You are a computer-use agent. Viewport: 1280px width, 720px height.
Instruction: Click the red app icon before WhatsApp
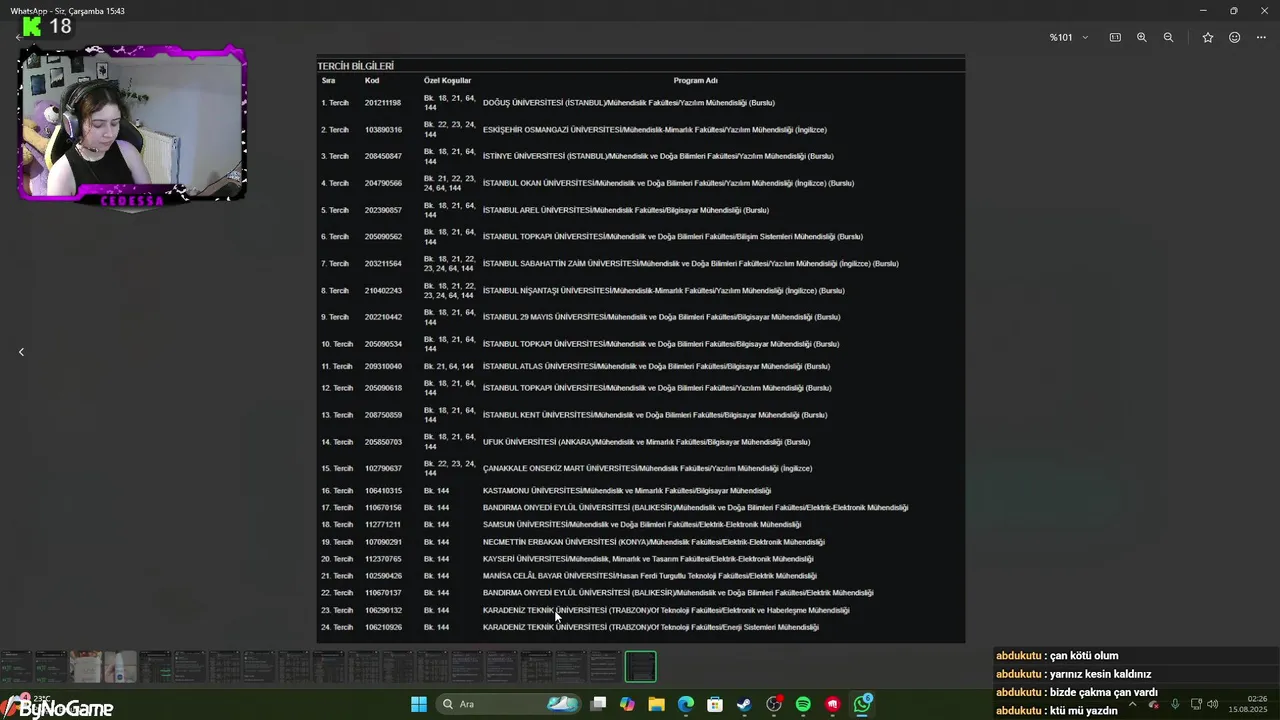(x=832, y=704)
